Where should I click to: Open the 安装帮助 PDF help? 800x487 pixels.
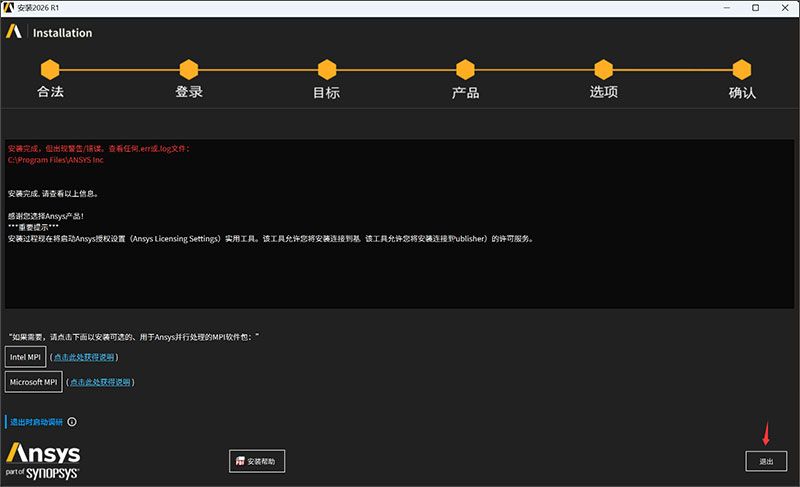pos(257,461)
